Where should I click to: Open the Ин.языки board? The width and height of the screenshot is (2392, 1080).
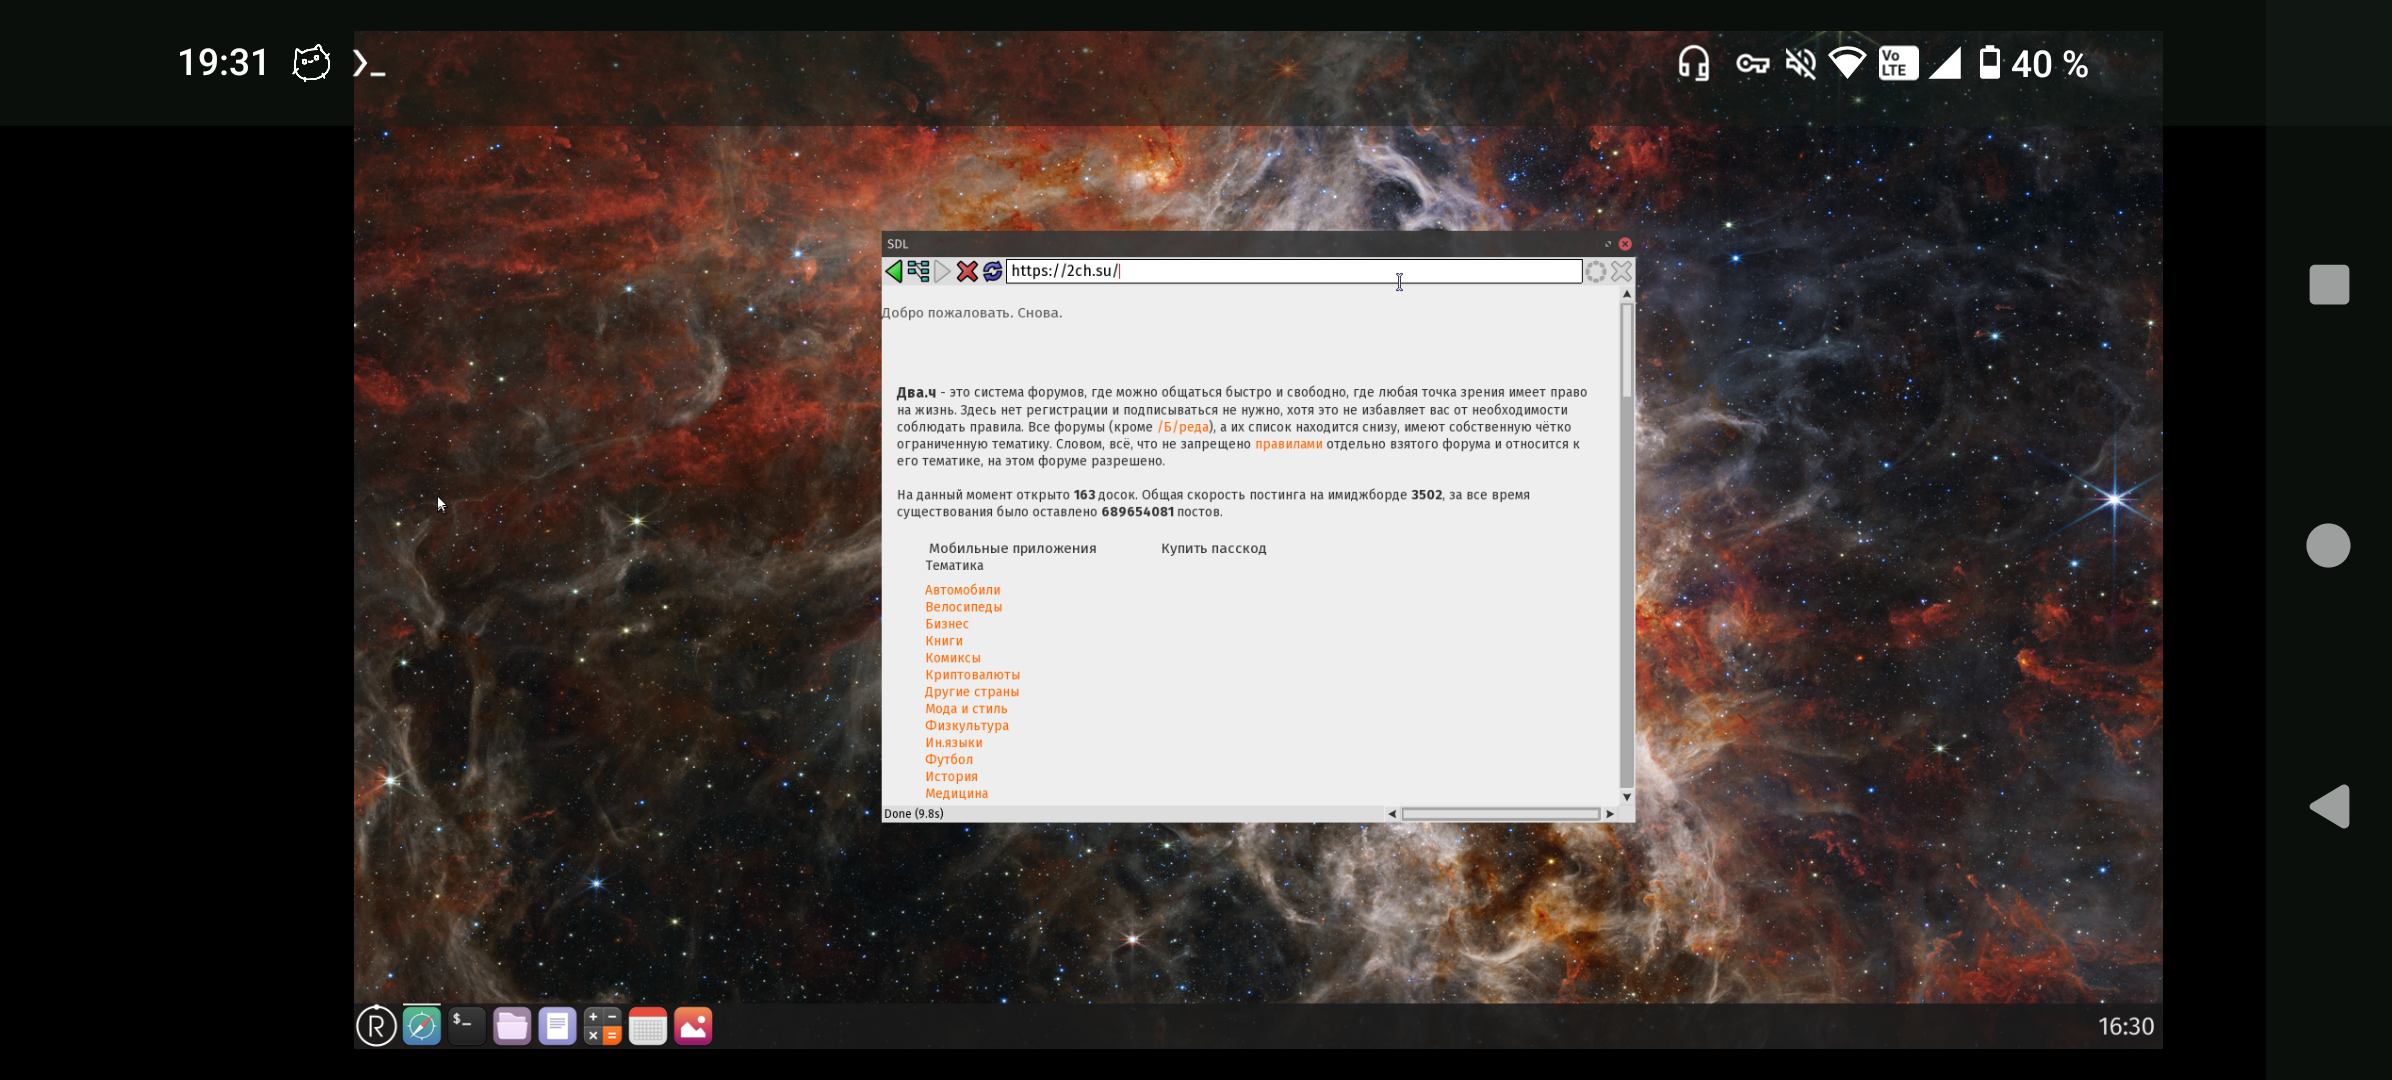(x=953, y=743)
